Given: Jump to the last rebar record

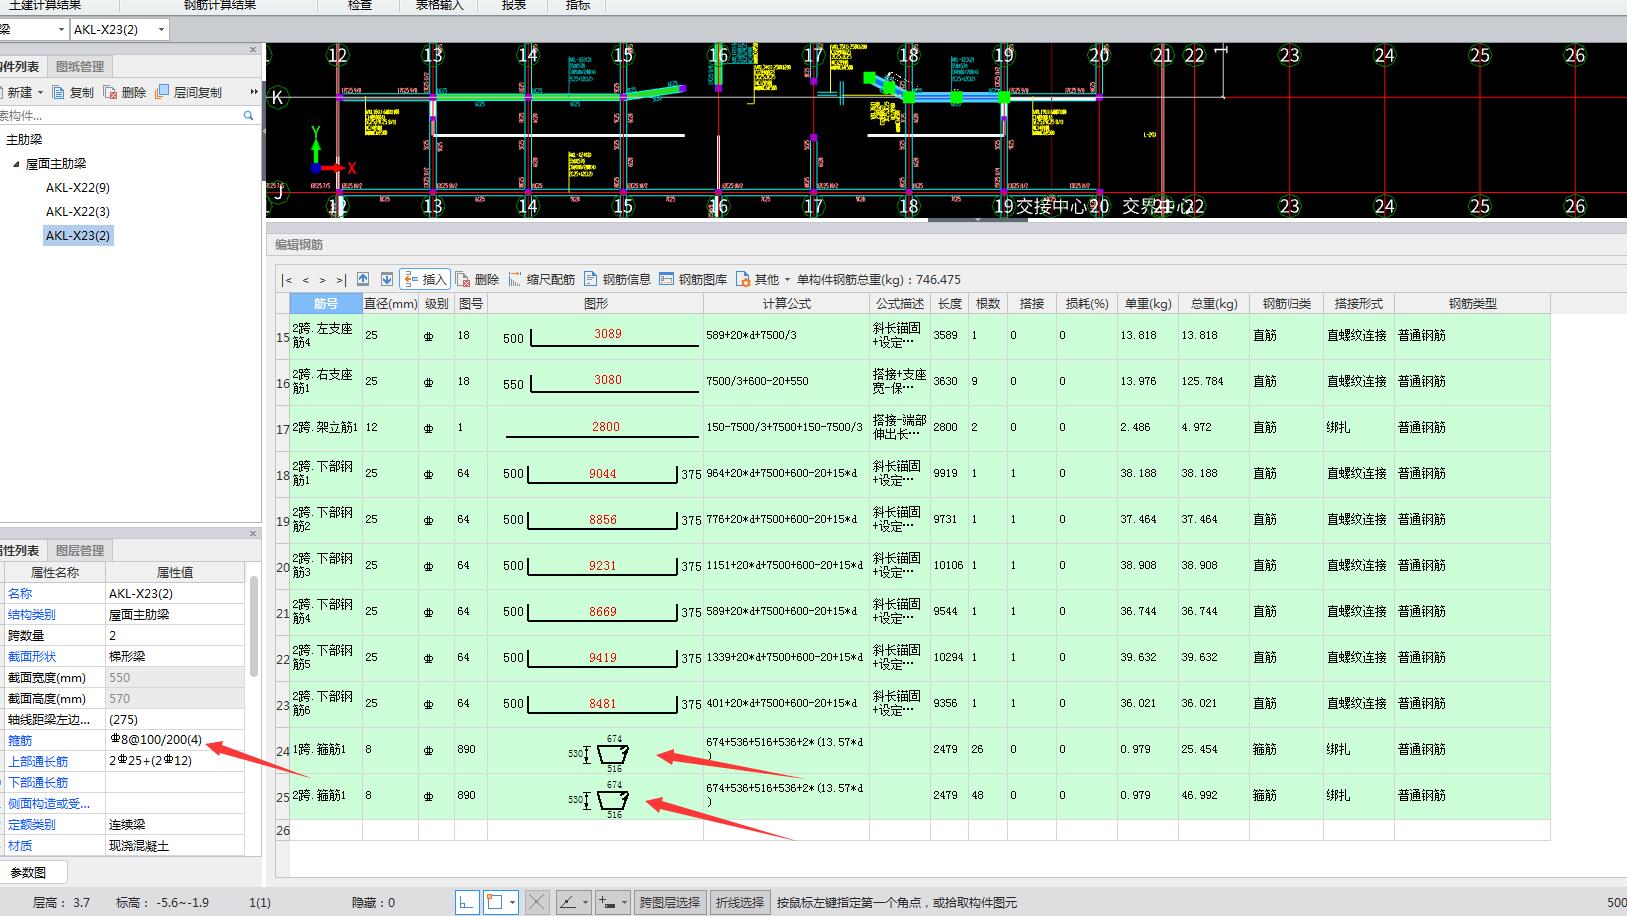Looking at the screenshot, I should (341, 280).
